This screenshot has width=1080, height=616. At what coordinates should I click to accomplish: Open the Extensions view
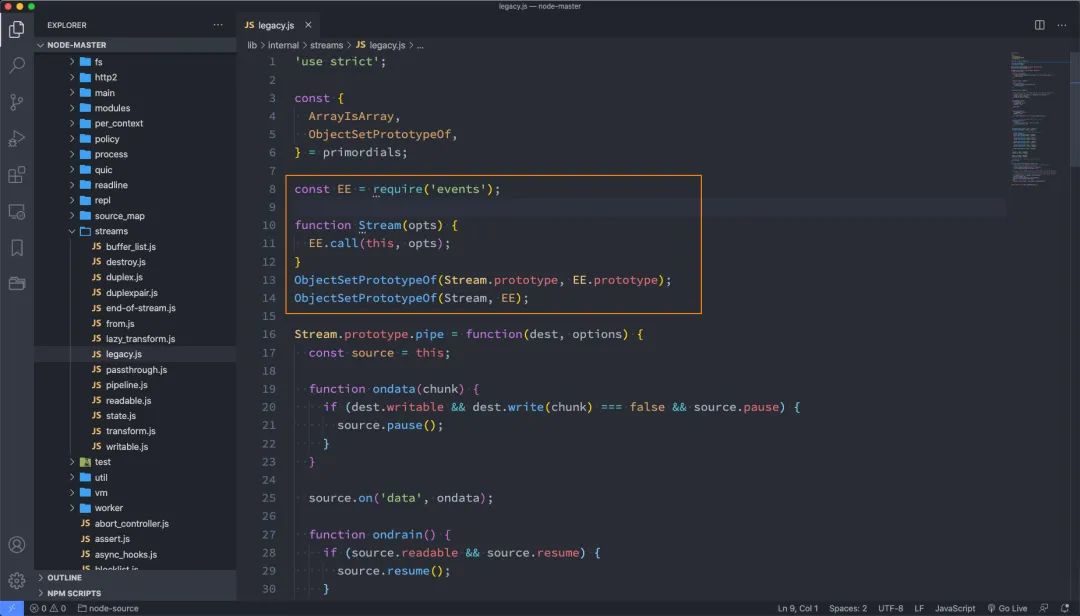[17, 175]
